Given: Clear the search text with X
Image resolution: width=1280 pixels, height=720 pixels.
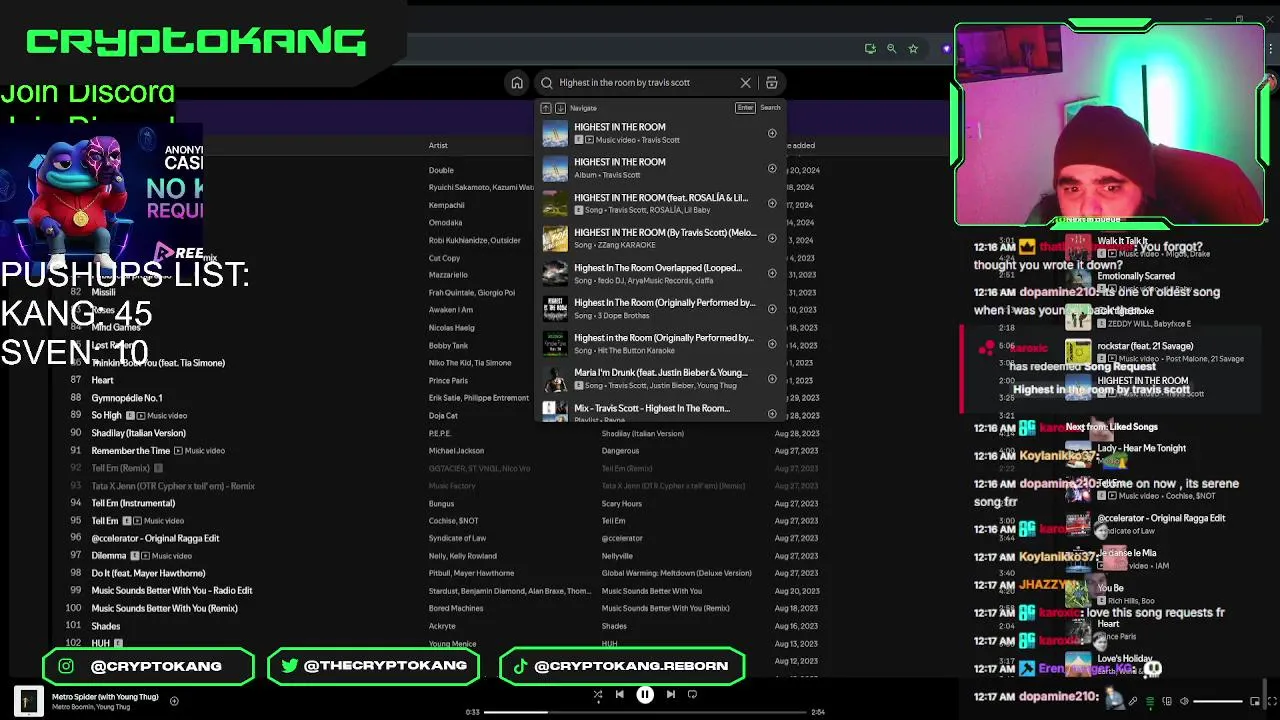Looking at the screenshot, I should pos(745,83).
